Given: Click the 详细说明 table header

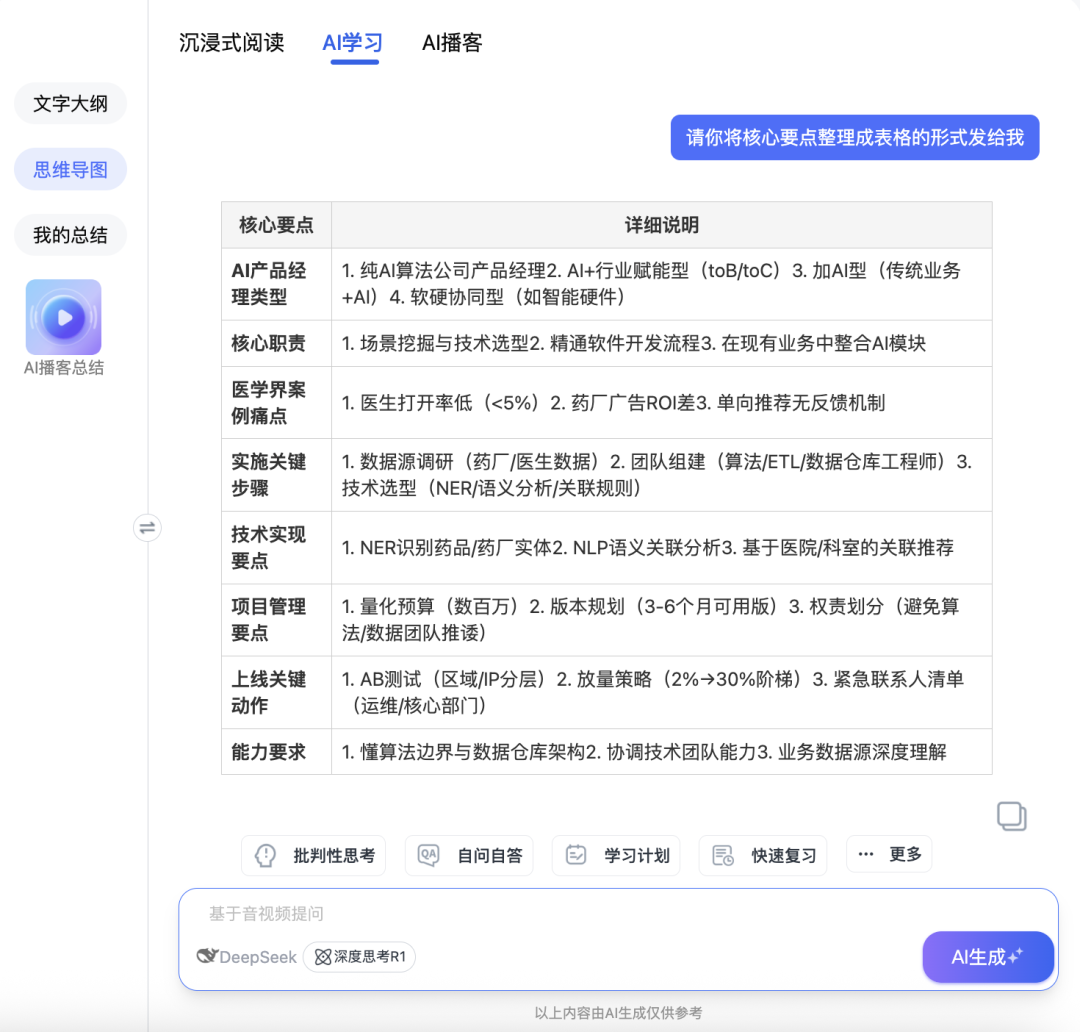Looking at the screenshot, I should (661, 225).
